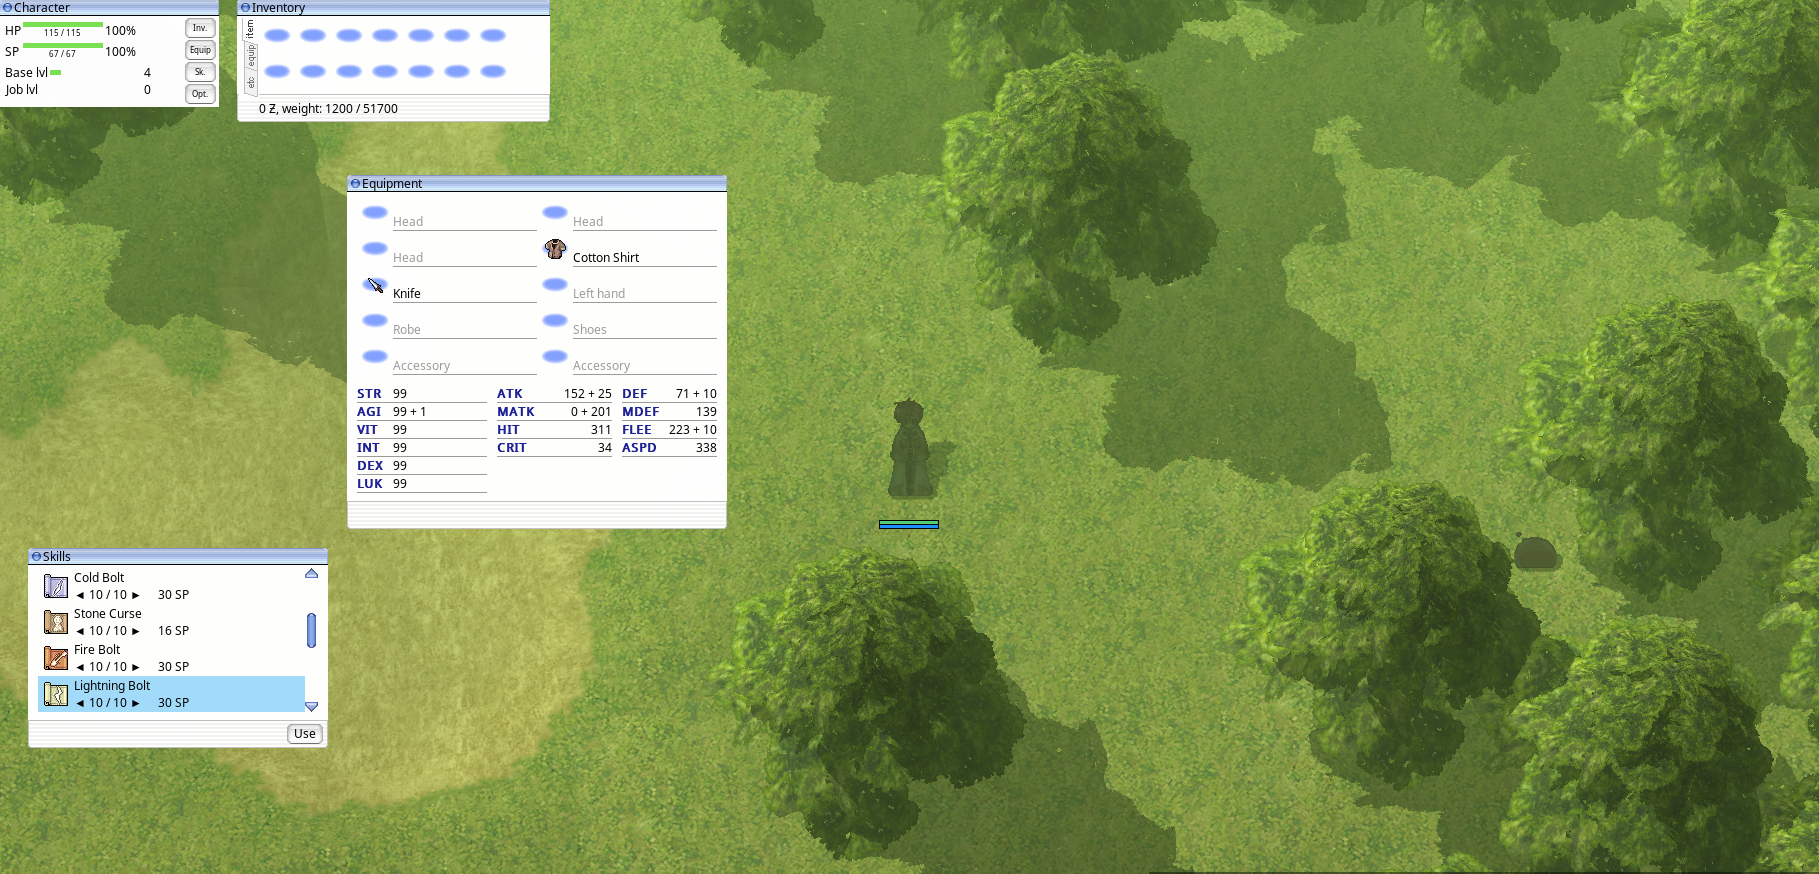Select the Cold Bolt skill icon
This screenshot has height=874, width=1819.
click(56, 586)
